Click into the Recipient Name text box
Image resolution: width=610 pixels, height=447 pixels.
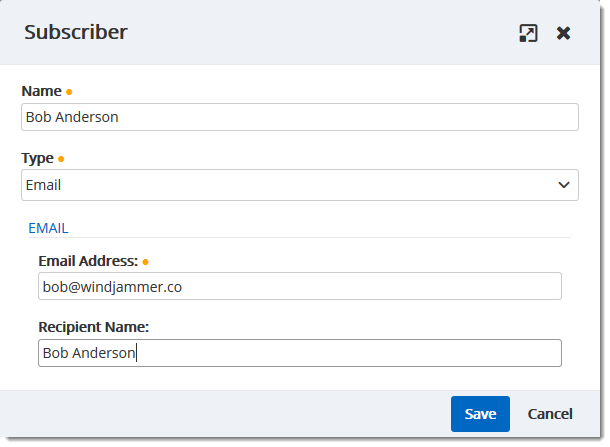(x=299, y=353)
